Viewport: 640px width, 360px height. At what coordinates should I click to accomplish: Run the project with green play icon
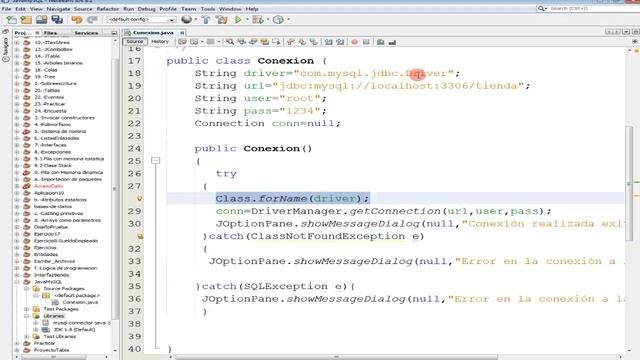[238, 20]
